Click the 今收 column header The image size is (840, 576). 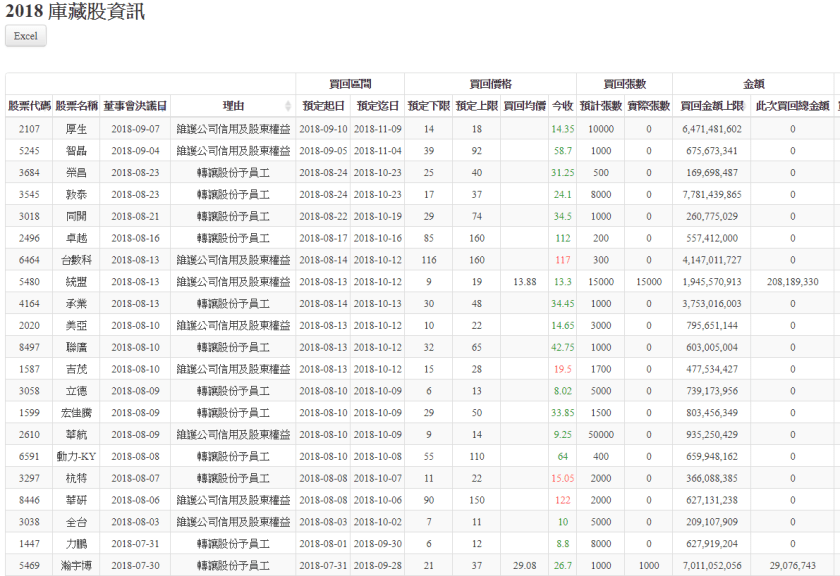(x=562, y=105)
